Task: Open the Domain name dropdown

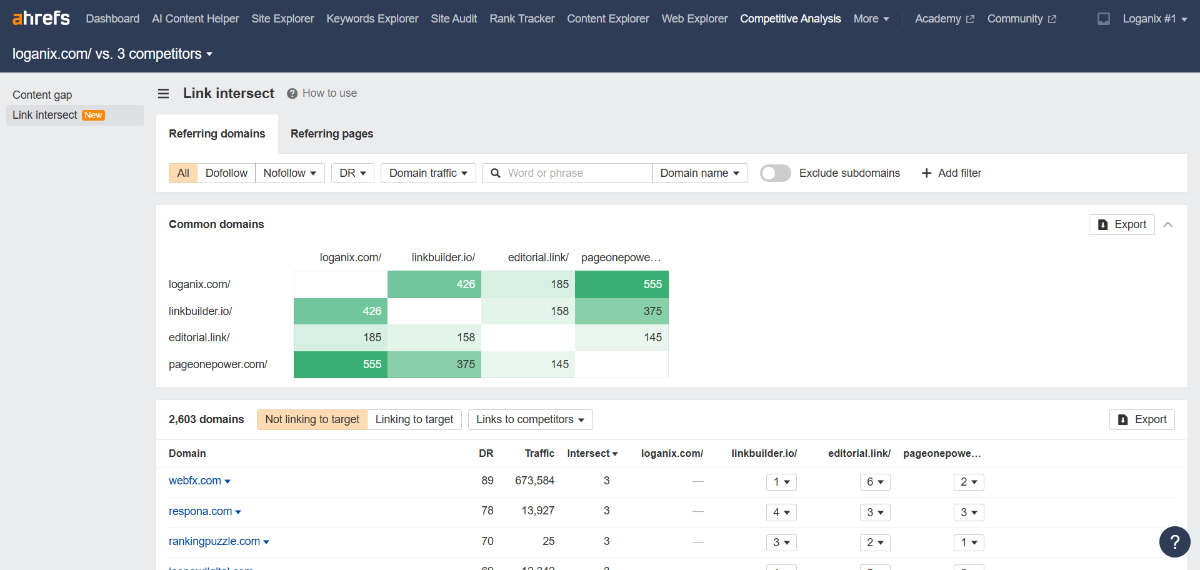Action: pos(700,173)
